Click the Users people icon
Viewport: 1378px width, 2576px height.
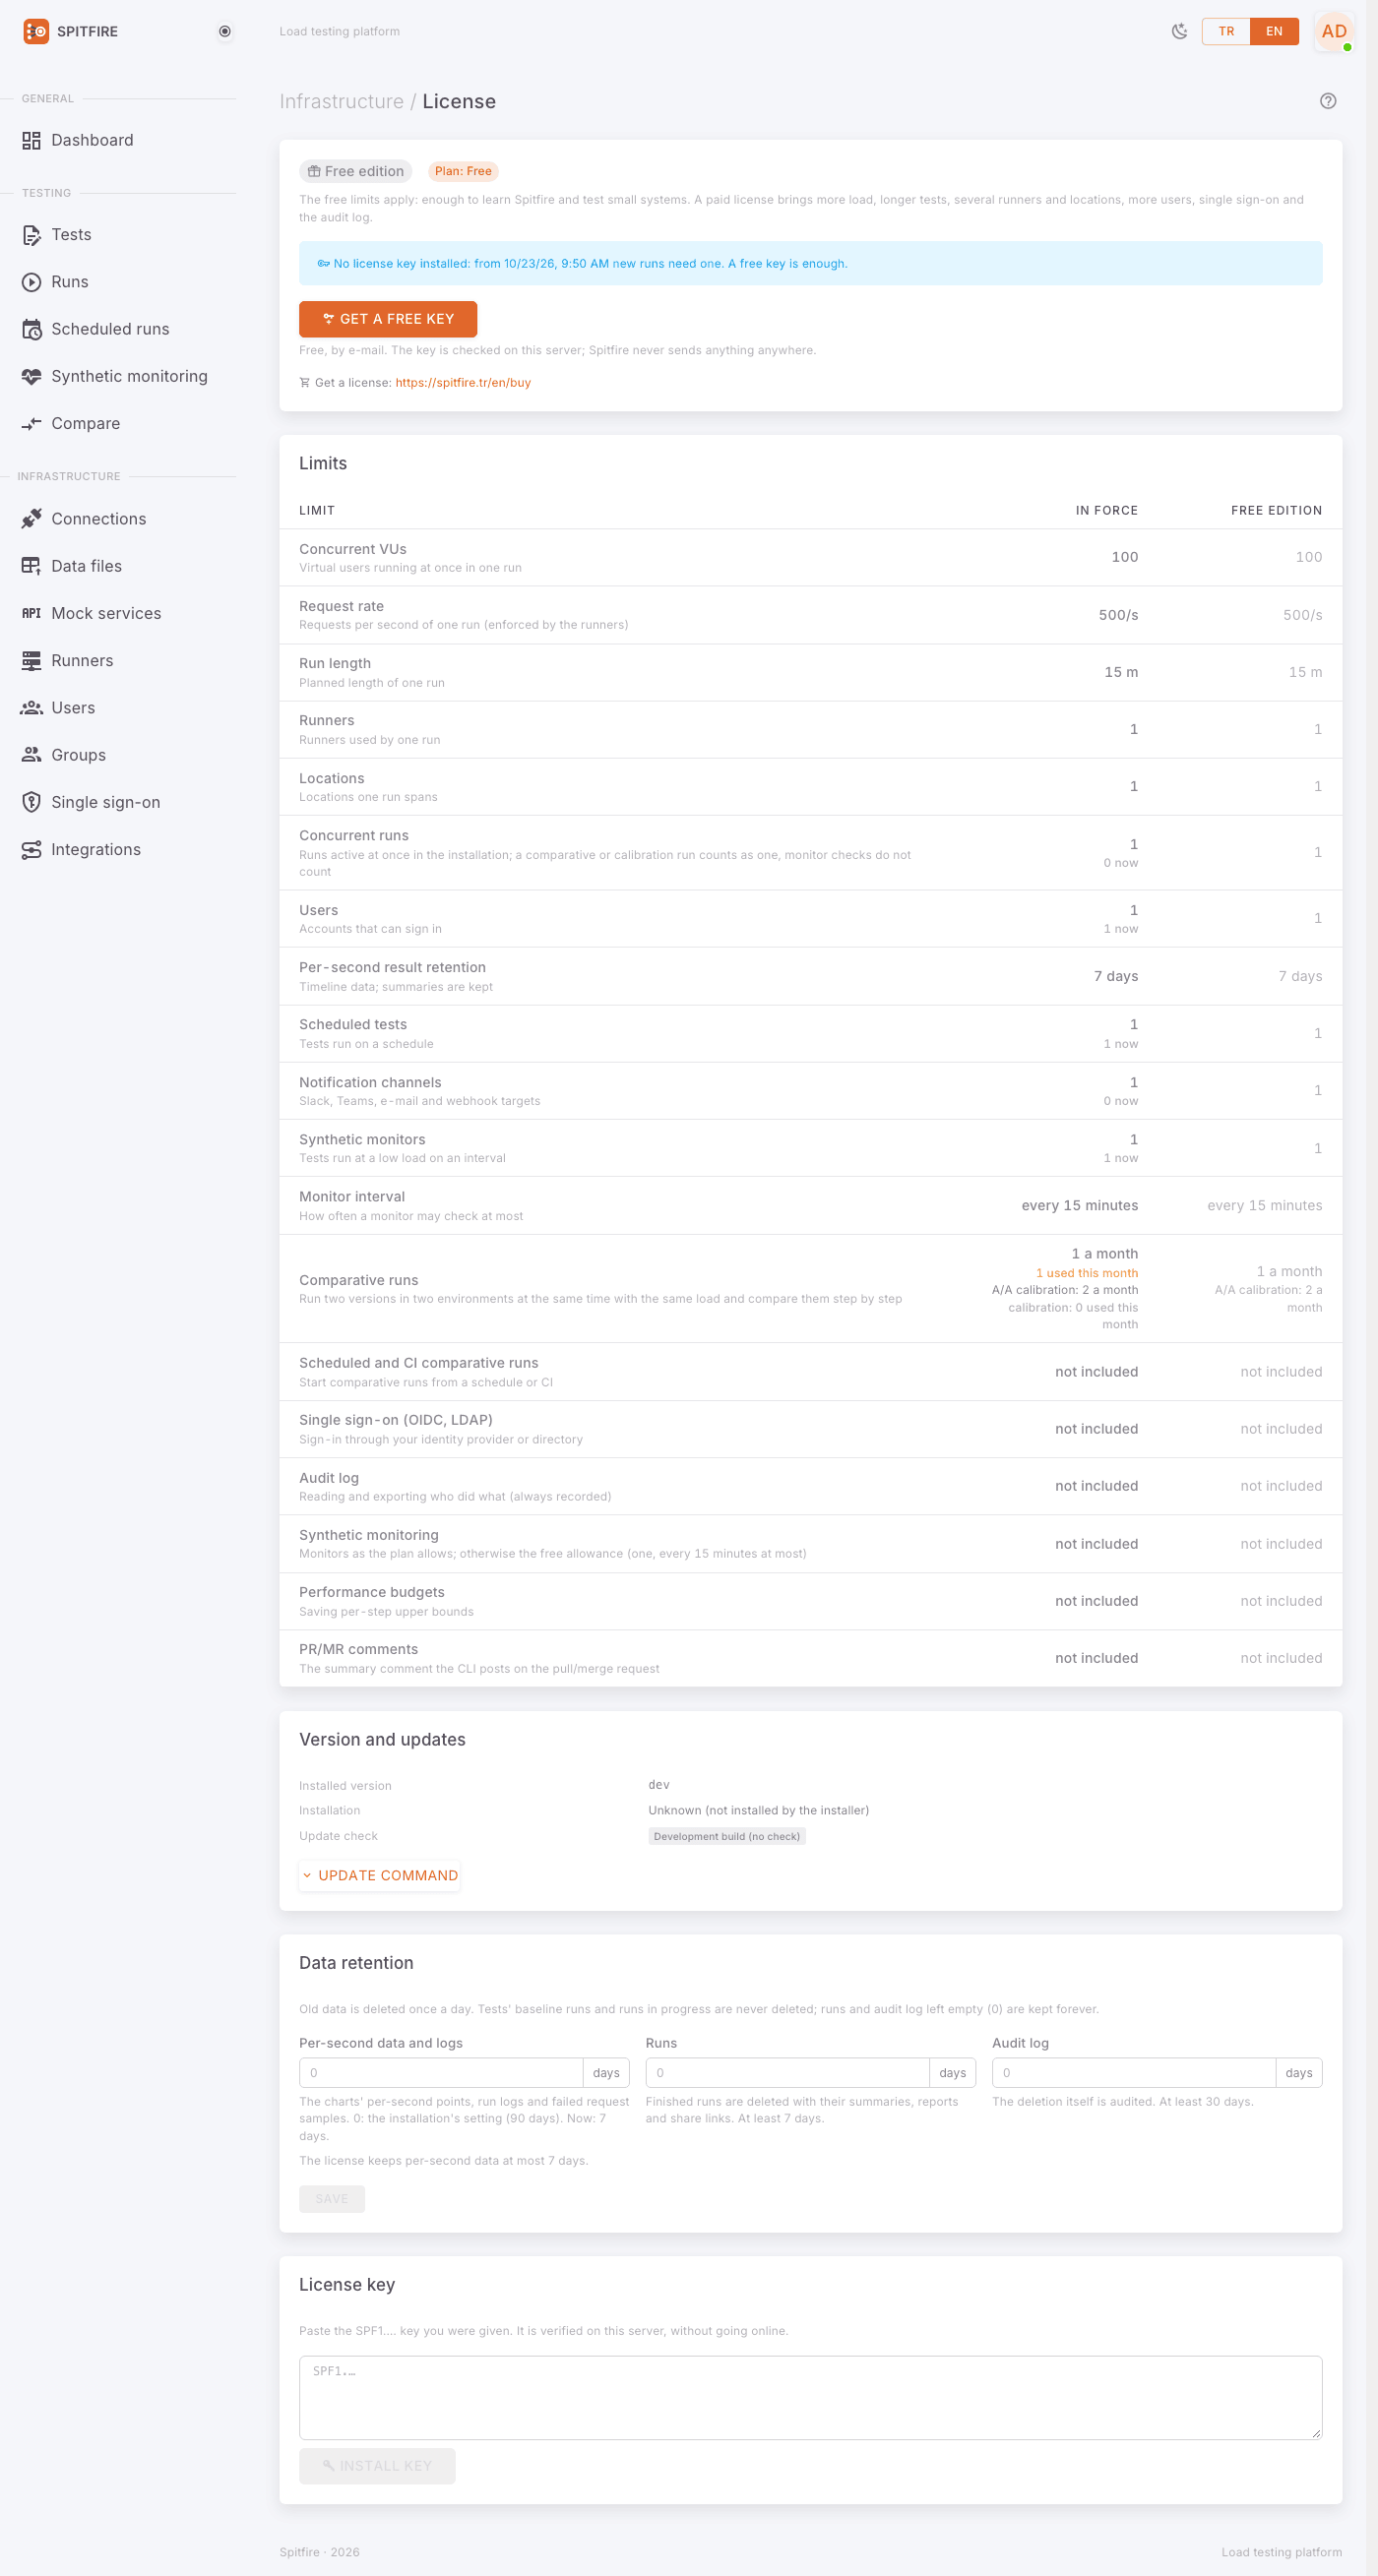click(x=32, y=708)
